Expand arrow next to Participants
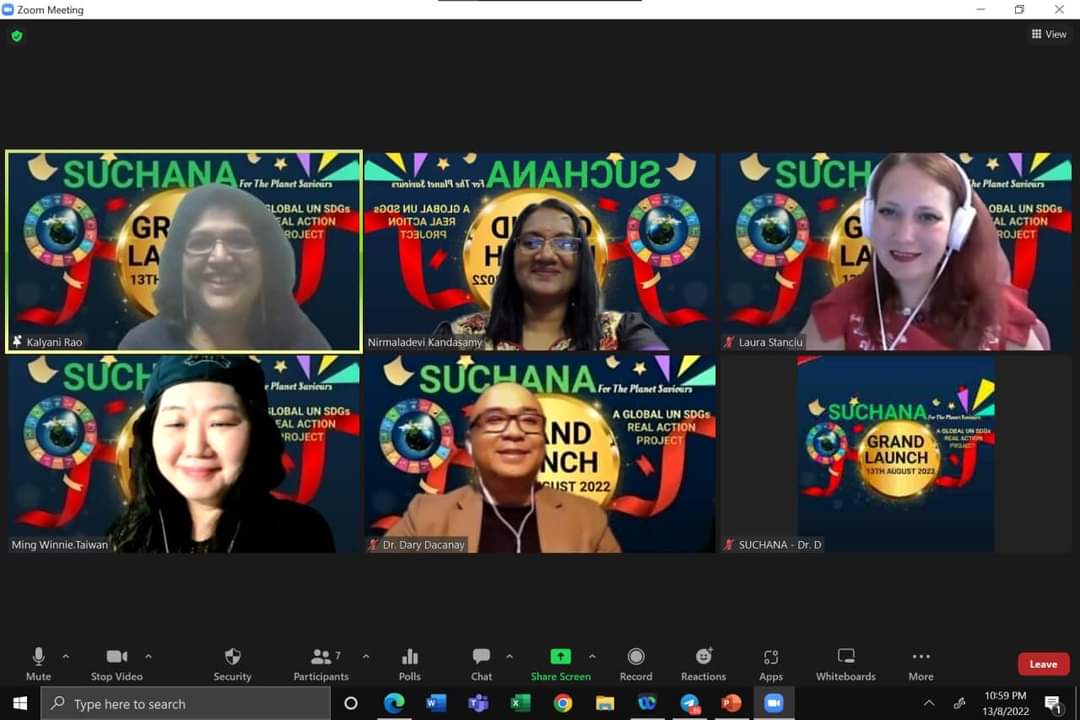 (x=366, y=657)
